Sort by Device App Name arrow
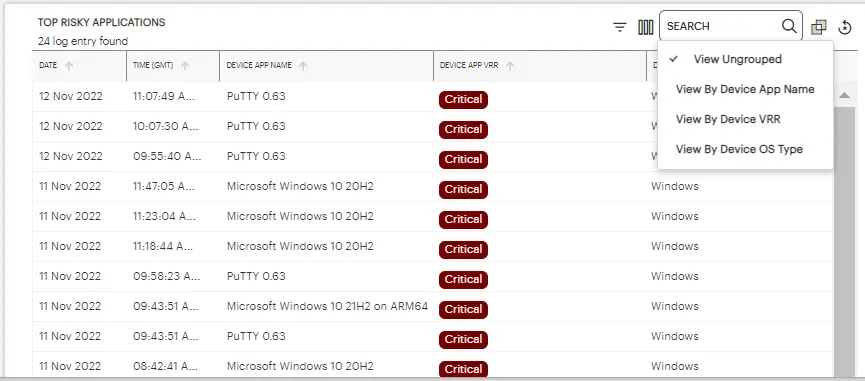Viewport: 865px width, 381px height. click(303, 66)
